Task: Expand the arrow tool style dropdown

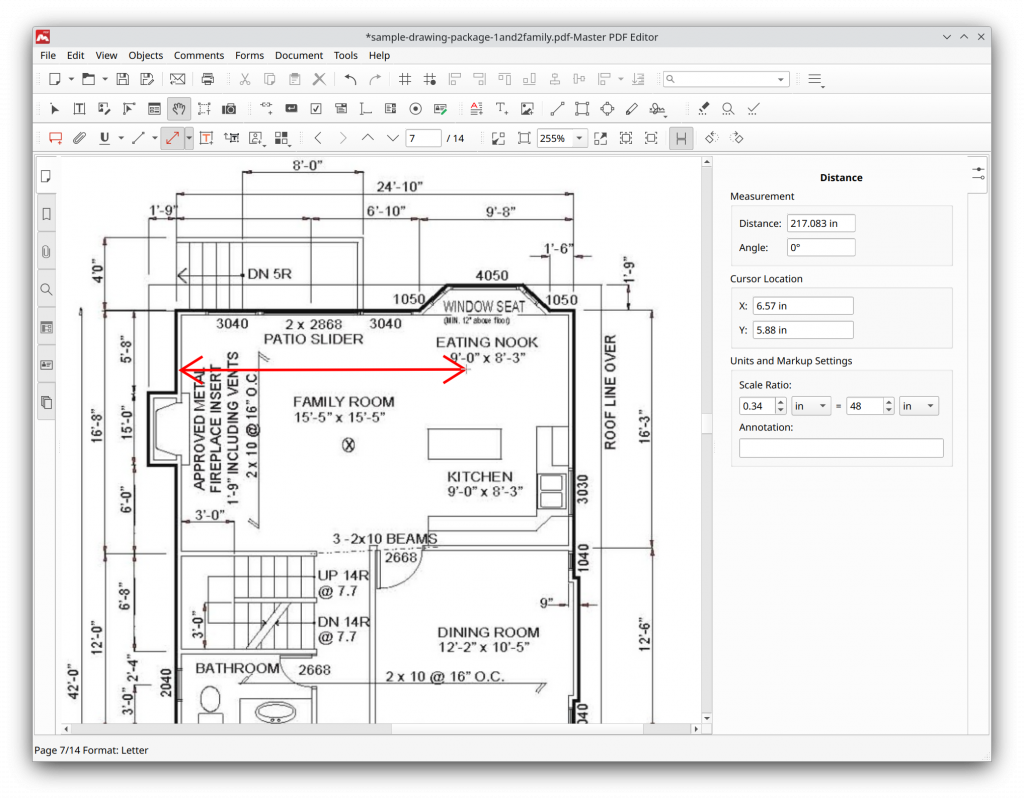Action: pos(188,138)
